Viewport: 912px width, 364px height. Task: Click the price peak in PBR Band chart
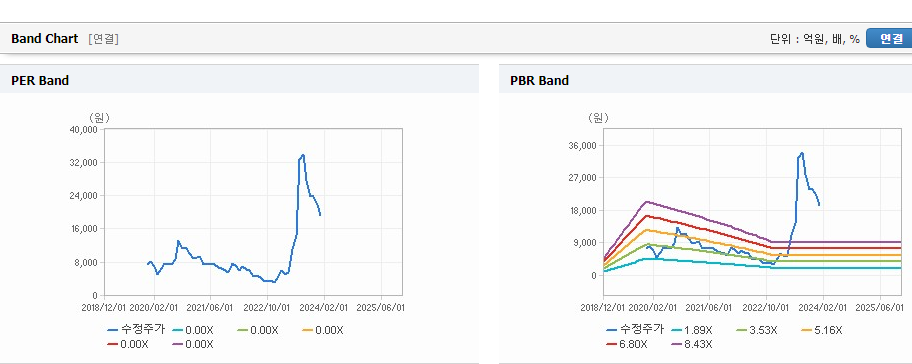click(x=801, y=154)
